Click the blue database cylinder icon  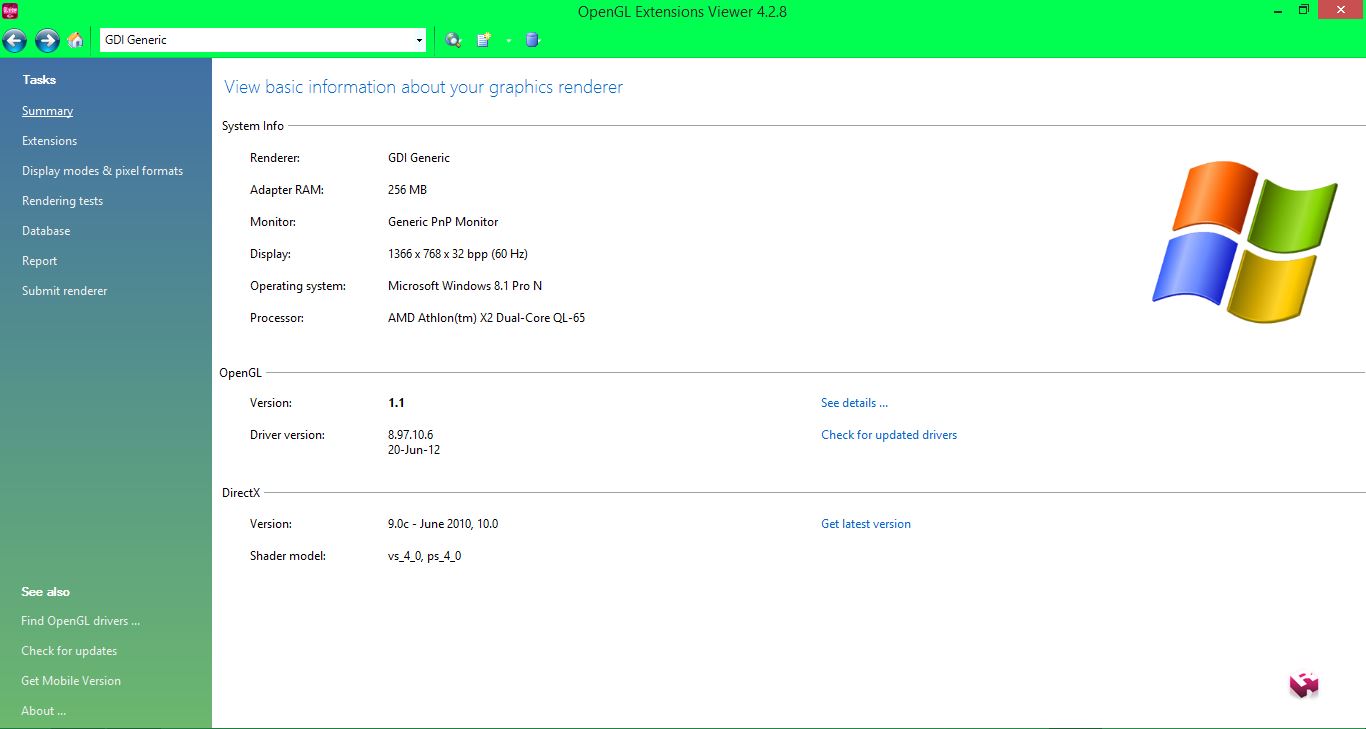pyautogui.click(x=532, y=40)
